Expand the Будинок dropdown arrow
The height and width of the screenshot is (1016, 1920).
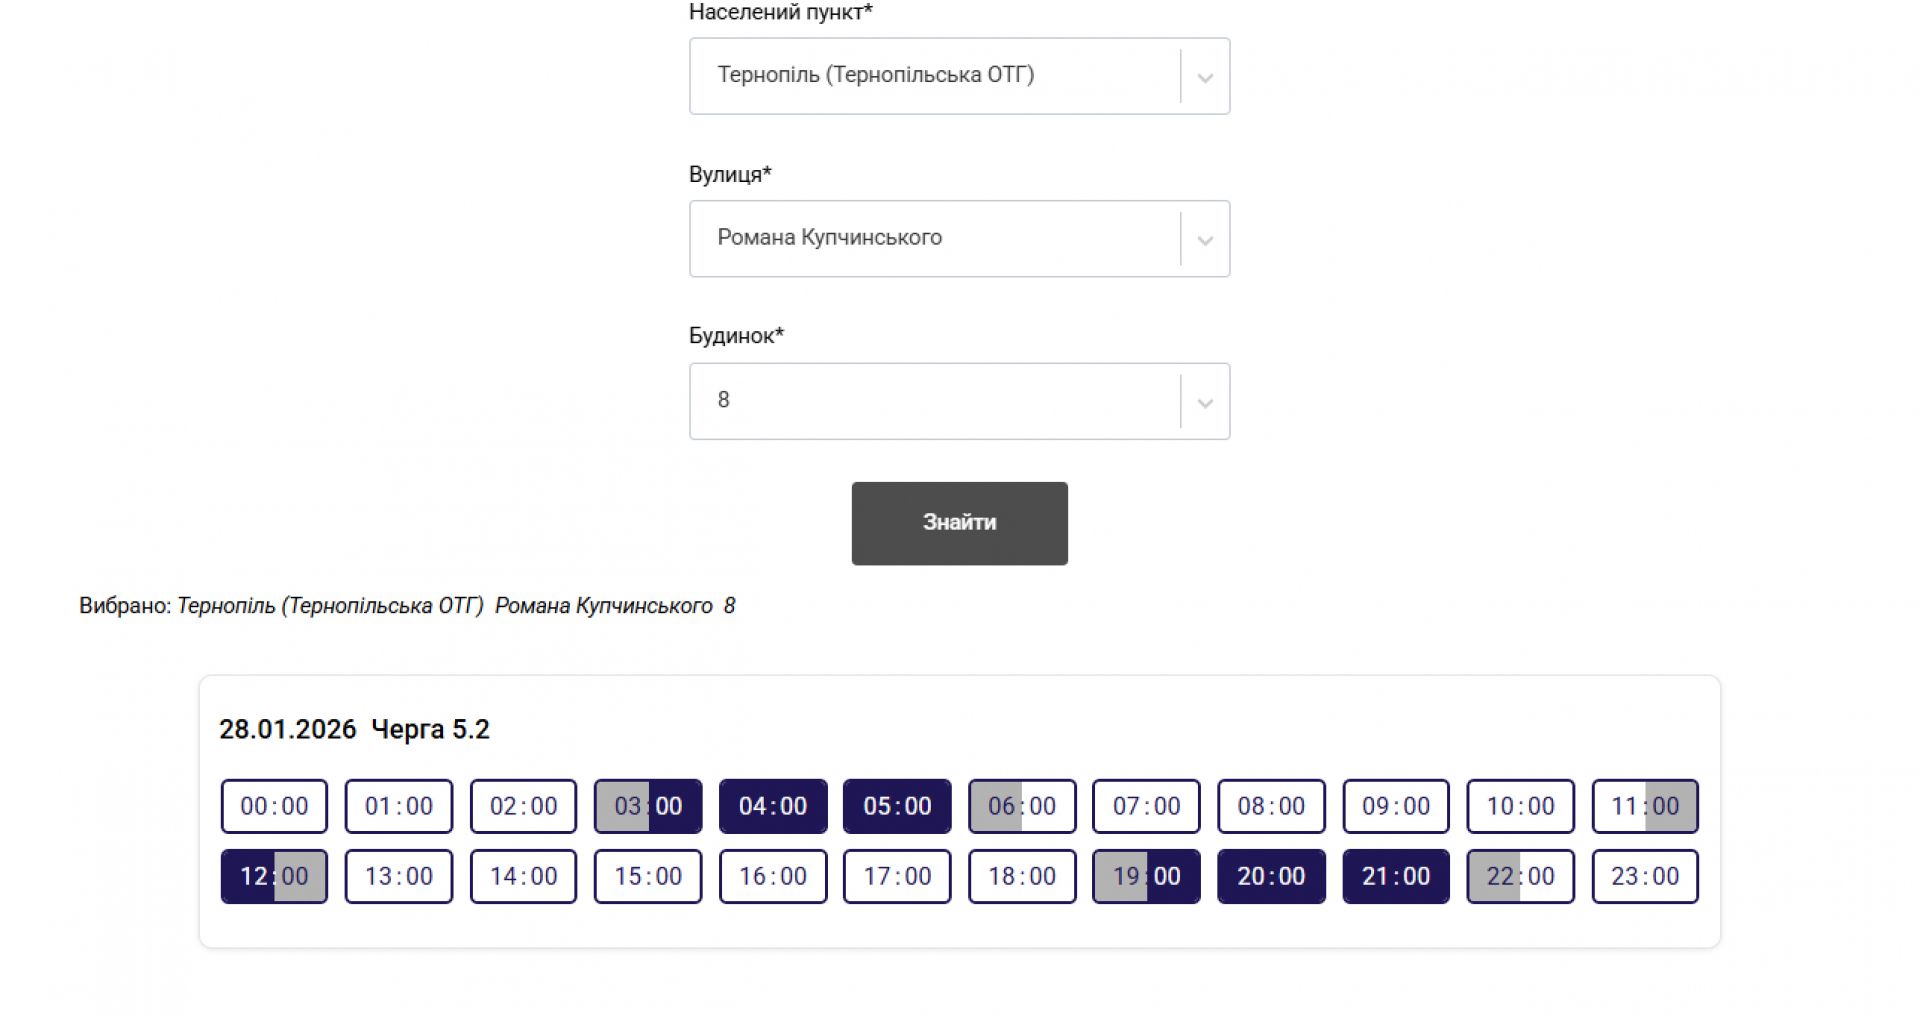click(1205, 402)
